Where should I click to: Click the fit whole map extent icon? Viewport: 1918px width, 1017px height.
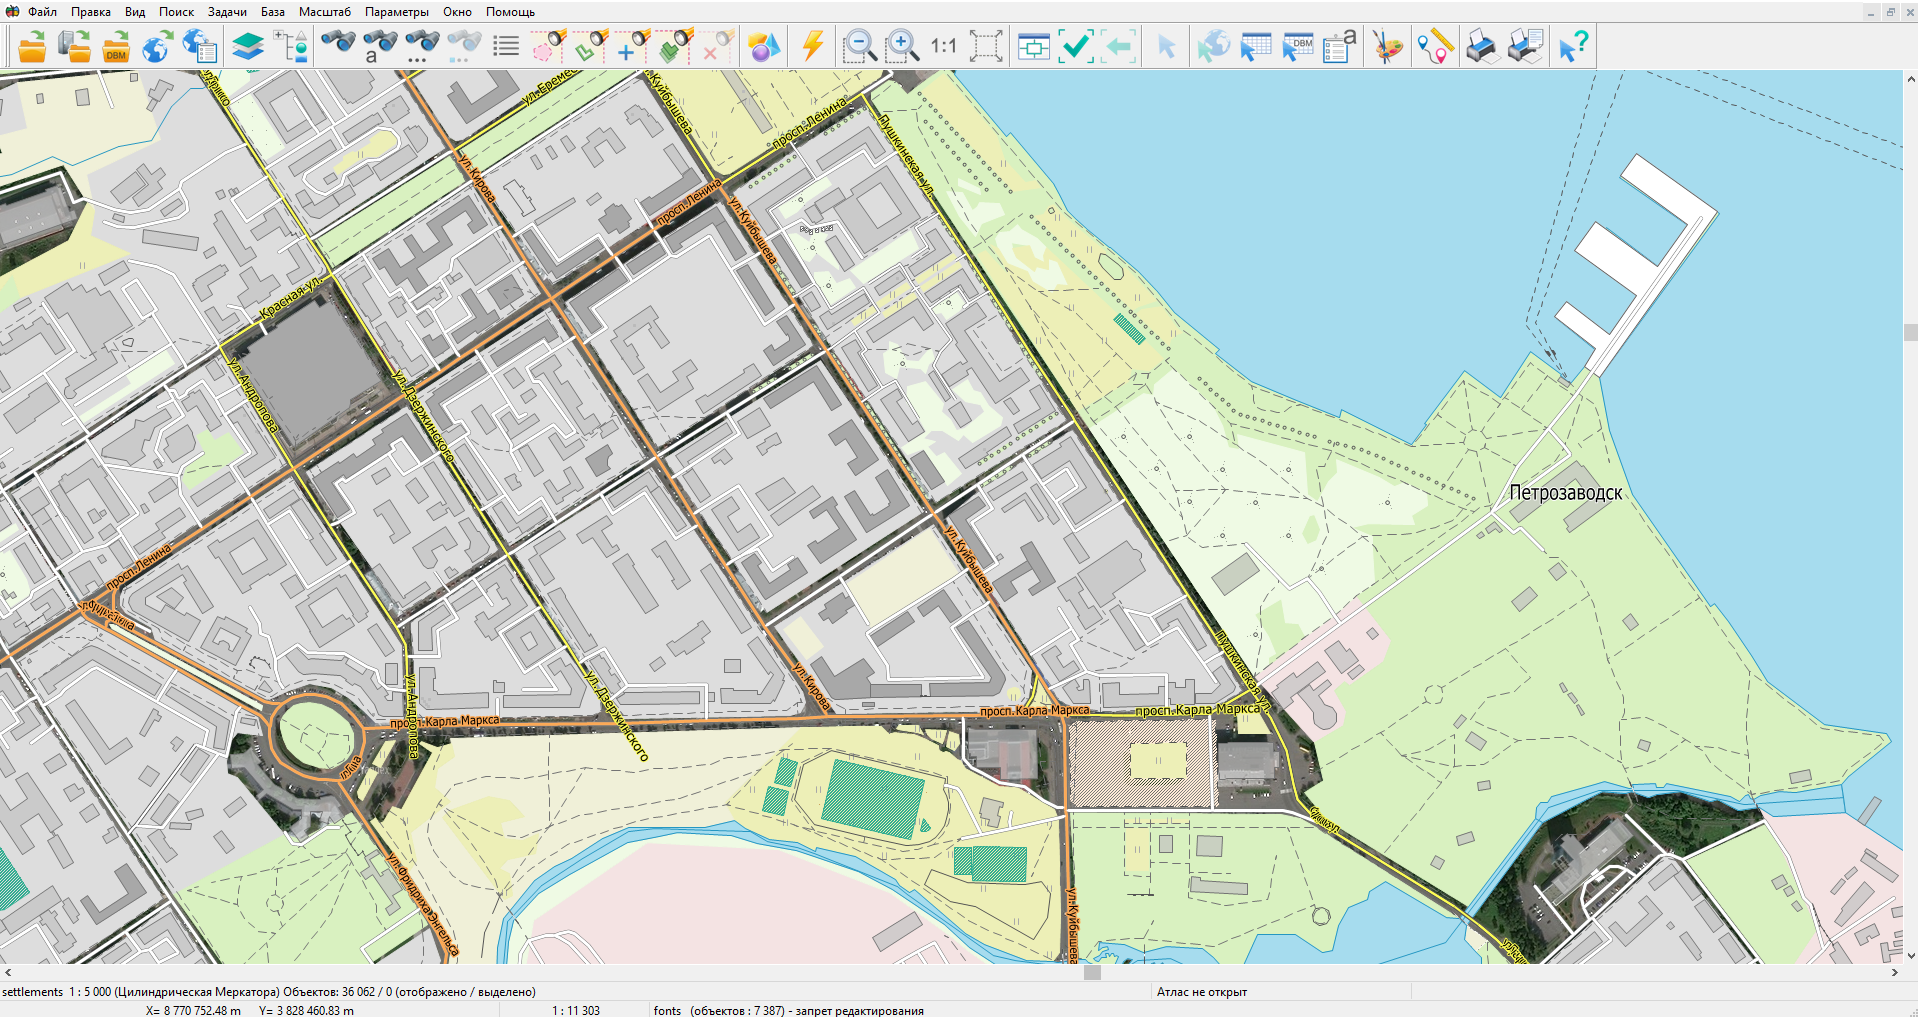tap(985, 46)
